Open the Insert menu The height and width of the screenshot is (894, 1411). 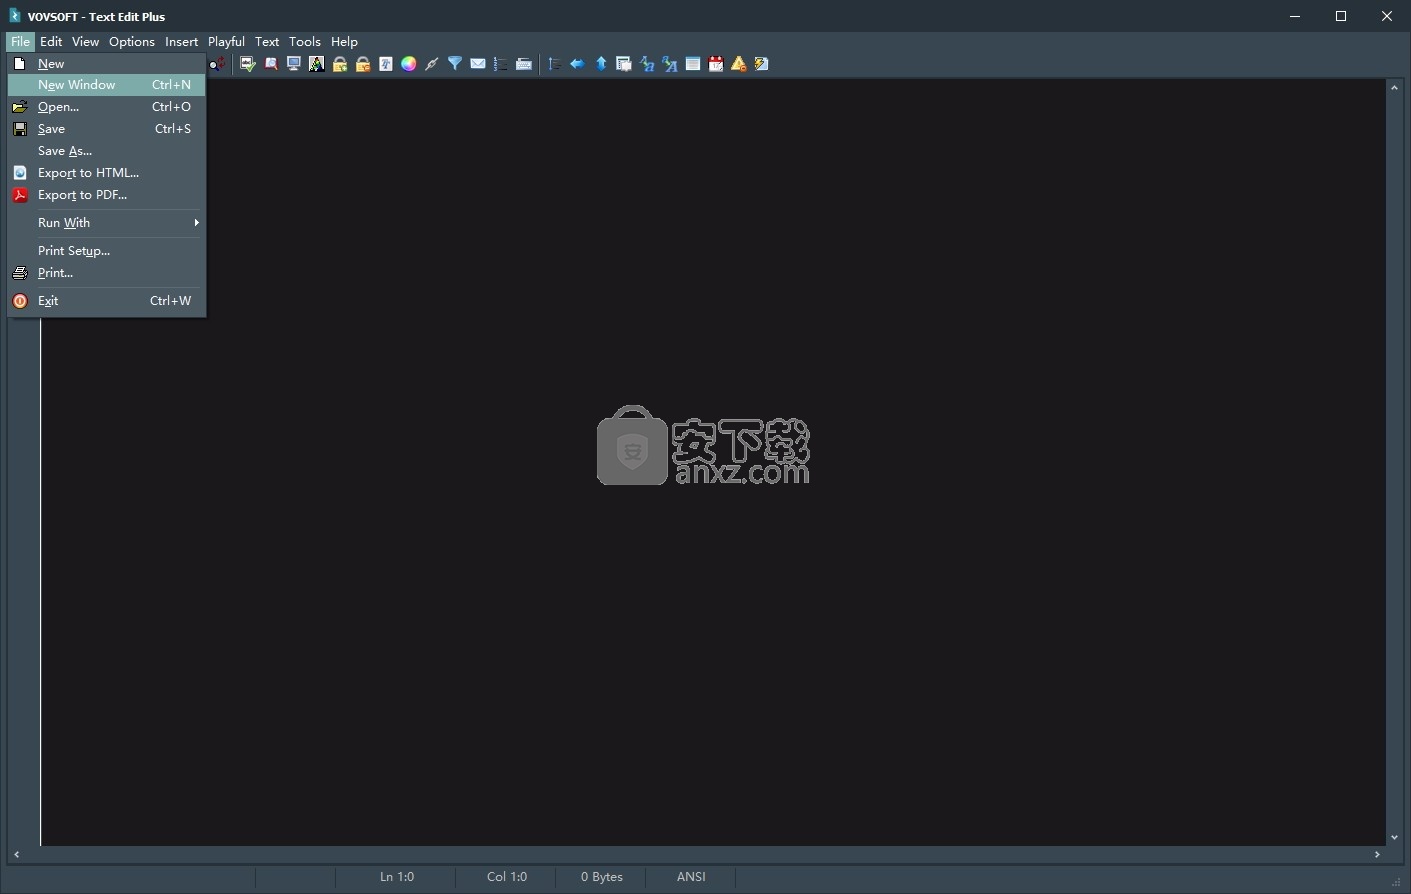[181, 42]
